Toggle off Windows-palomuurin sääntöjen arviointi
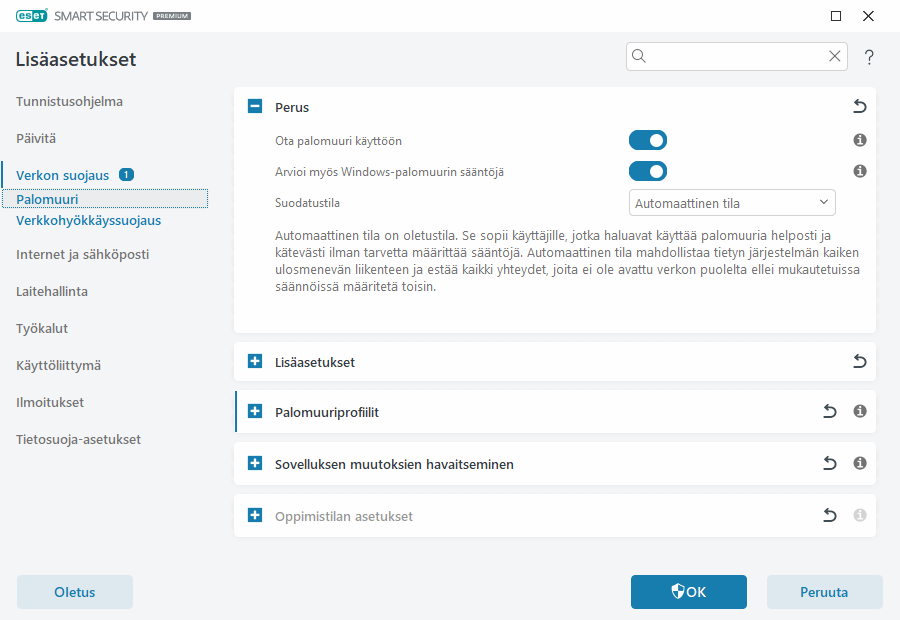The height and width of the screenshot is (620, 900). pos(648,171)
